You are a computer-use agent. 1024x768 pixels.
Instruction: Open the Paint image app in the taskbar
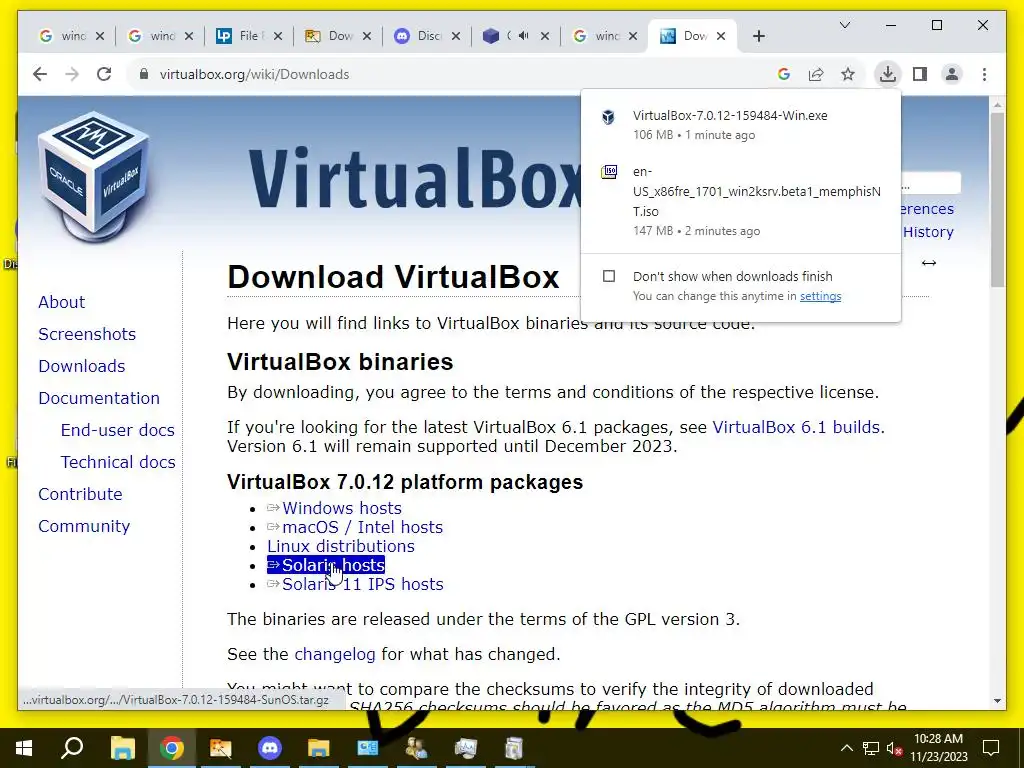(221, 748)
